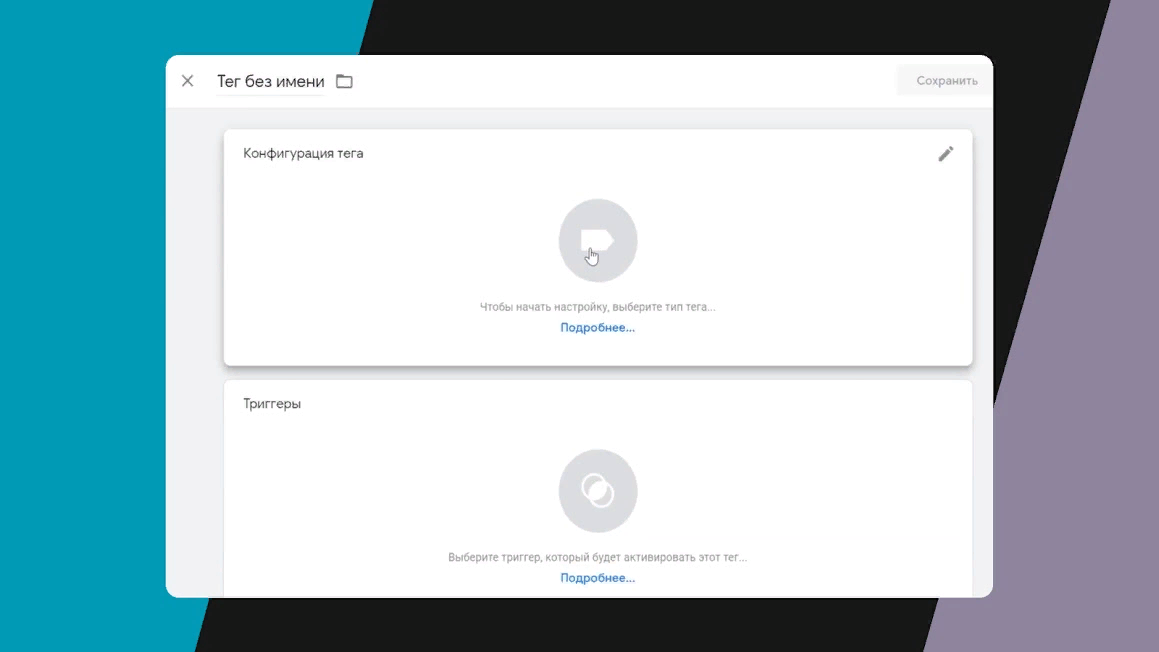The width and height of the screenshot is (1159, 652).
Task: Click the text 'Выберите триггер, который будет активировать этот тег...'
Action: pyautogui.click(x=597, y=557)
